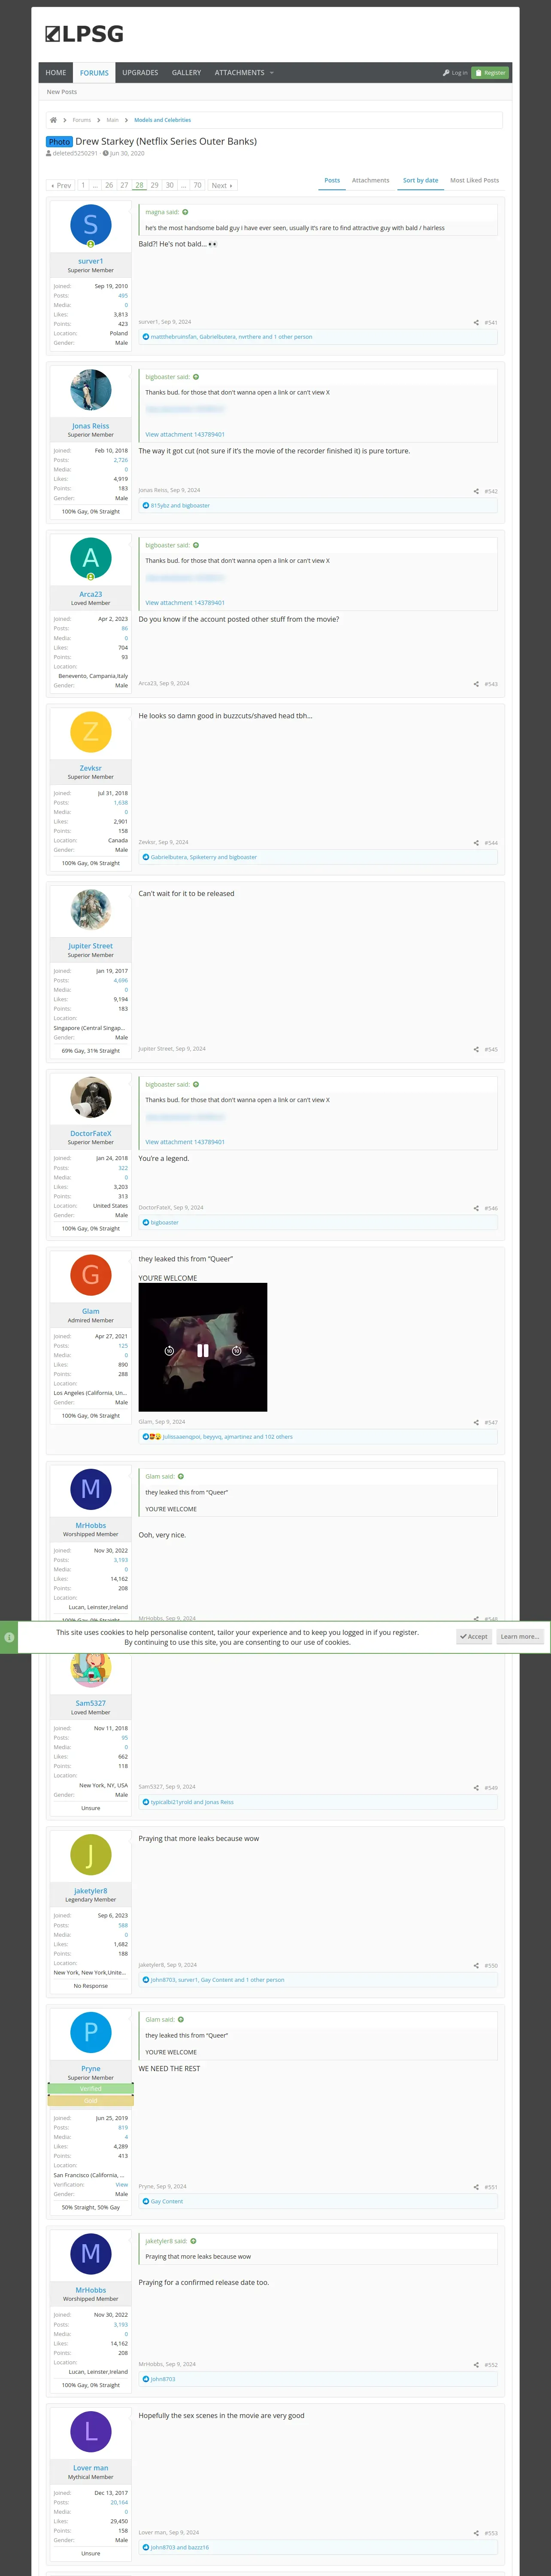Open the FORUMS nav tab

95,73
